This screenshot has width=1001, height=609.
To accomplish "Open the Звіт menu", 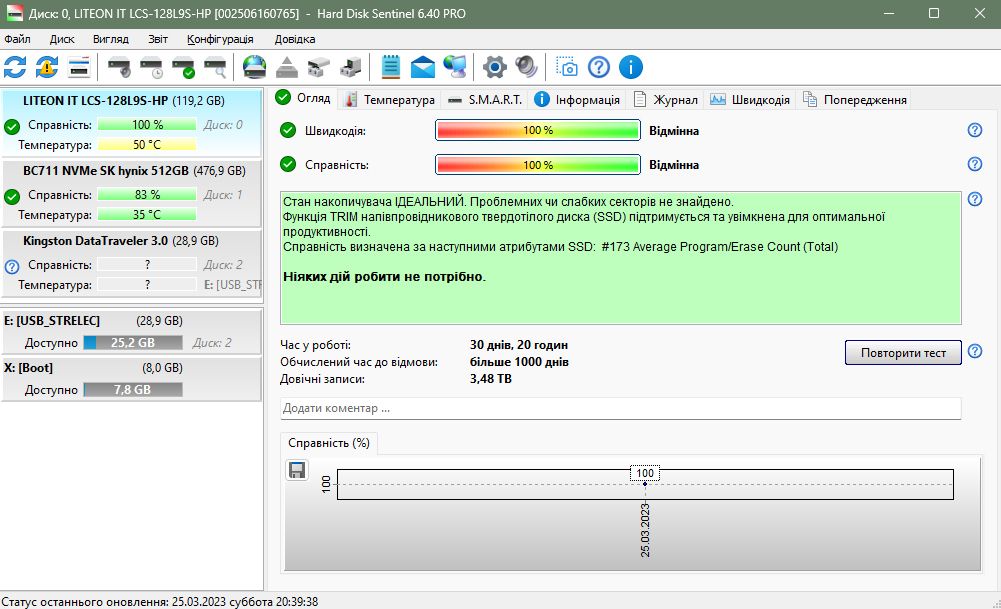I will [158, 39].
